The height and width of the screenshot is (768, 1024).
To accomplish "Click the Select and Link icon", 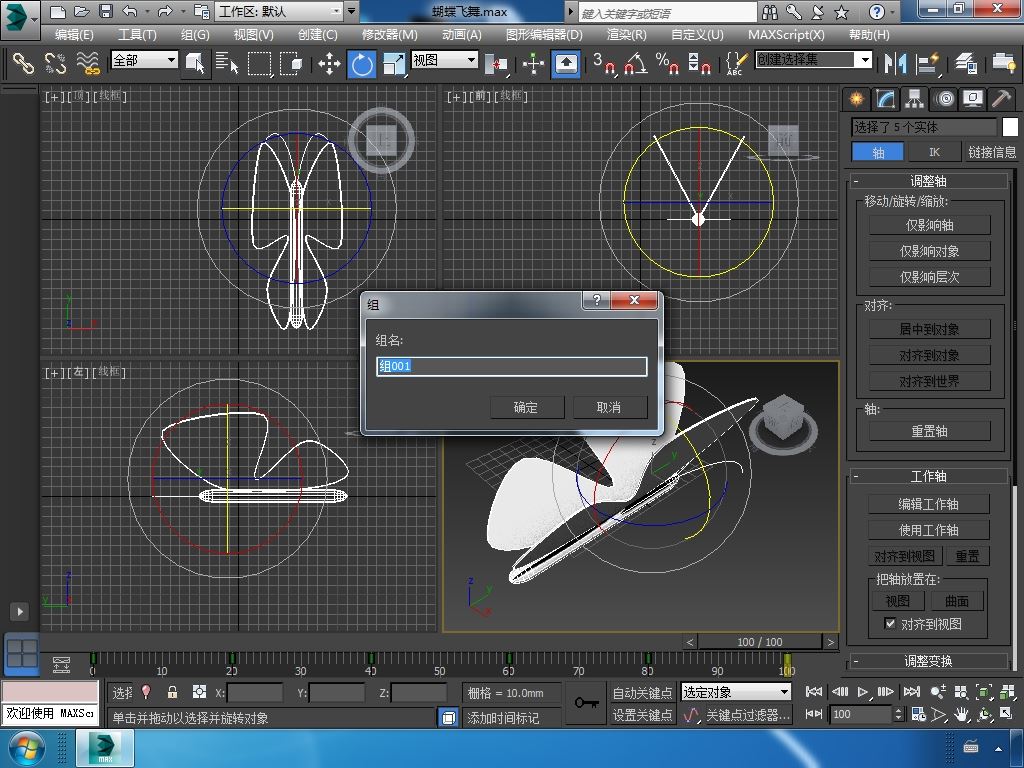I will (23, 64).
